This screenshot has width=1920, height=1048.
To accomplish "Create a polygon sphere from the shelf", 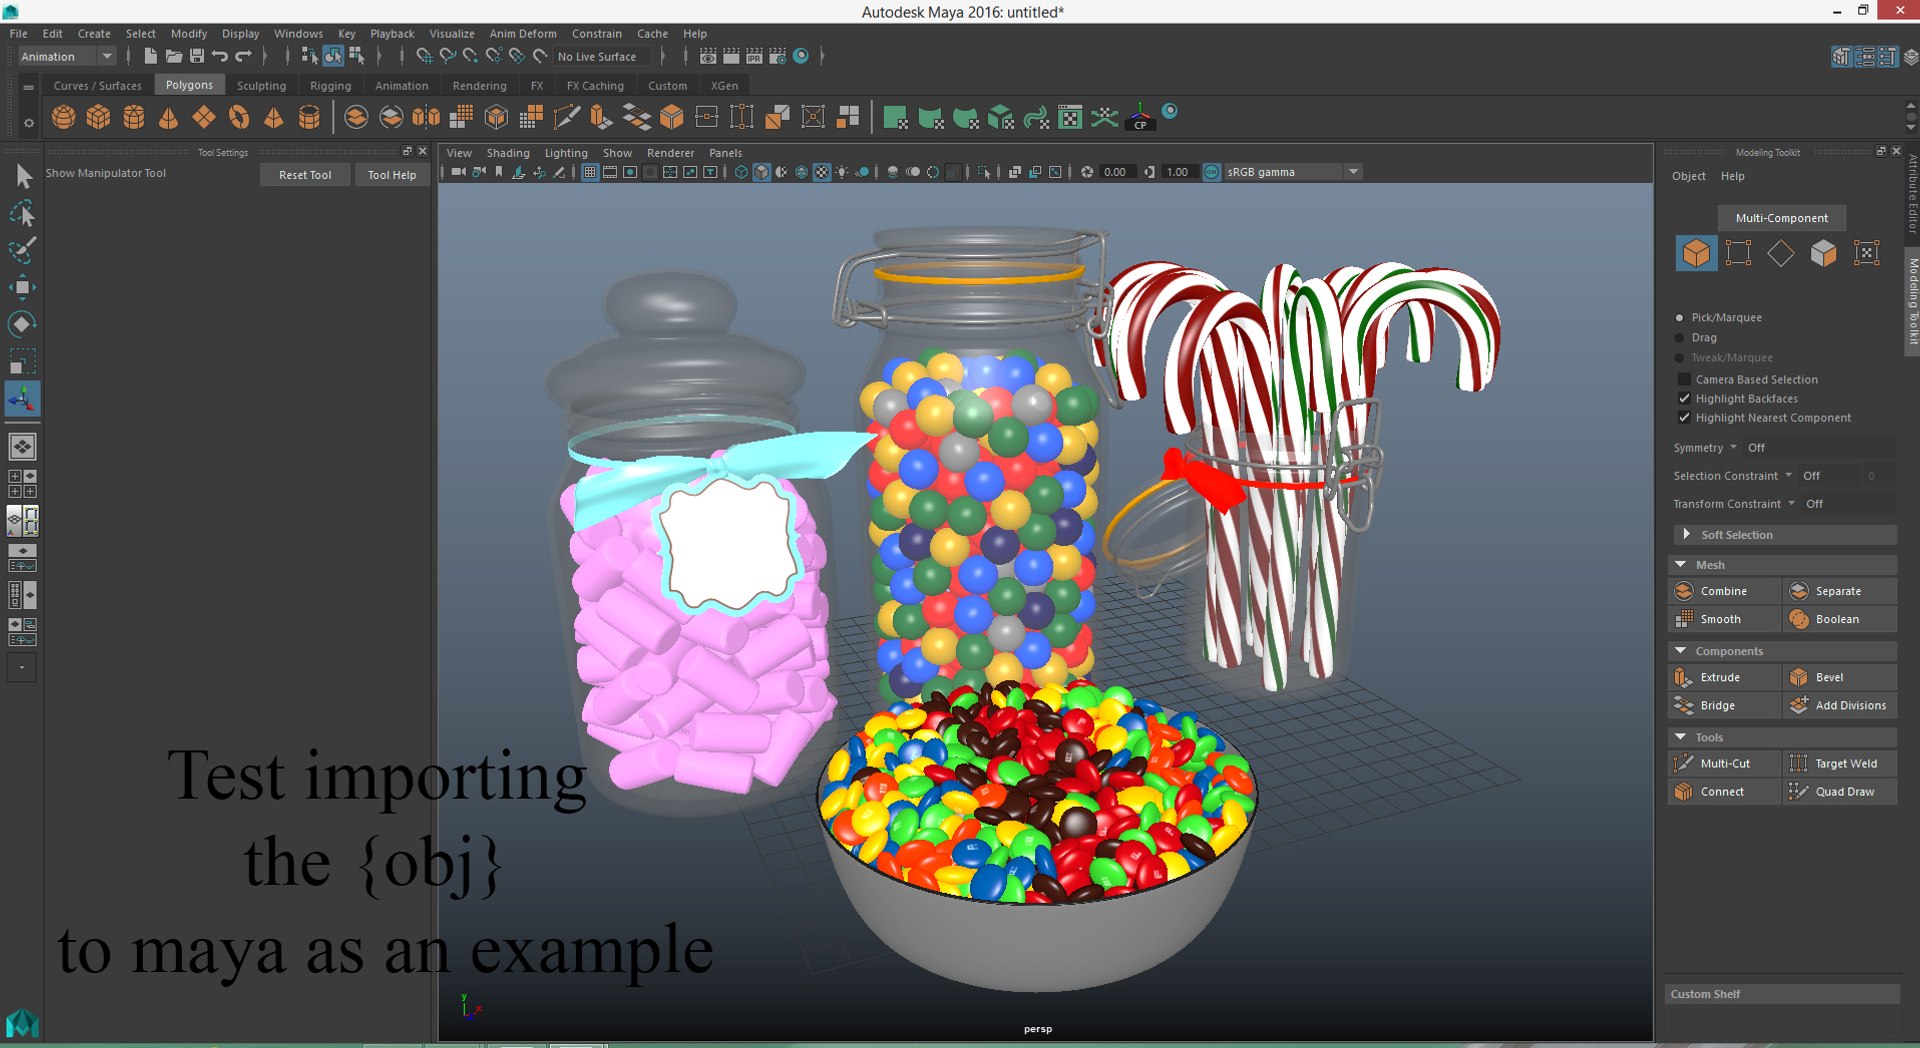I will tap(64, 117).
